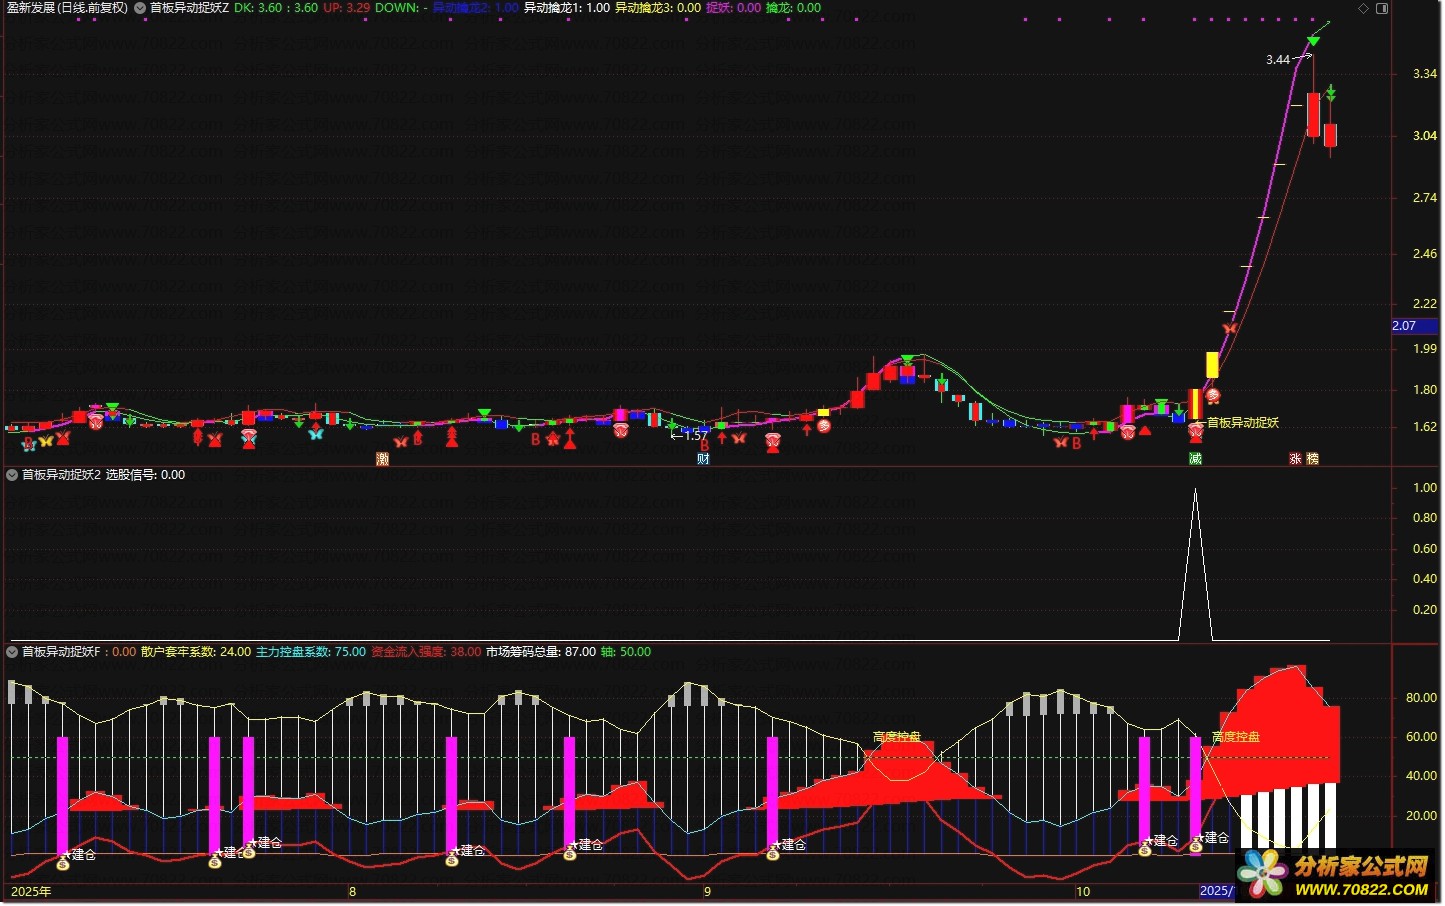Viewport: 1445px width, 906px height.
Task: Click the highlighted 2025 date on the time axis
Action: coord(1217,891)
